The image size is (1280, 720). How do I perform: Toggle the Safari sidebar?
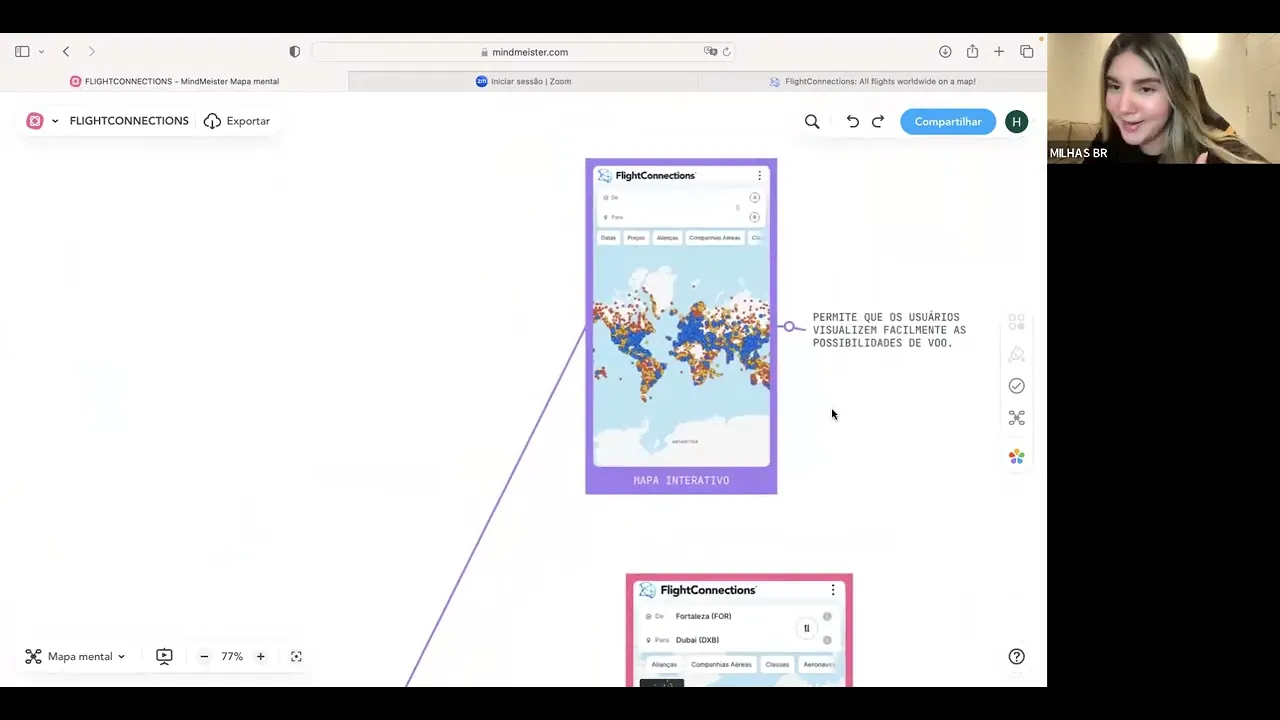[x=22, y=52]
